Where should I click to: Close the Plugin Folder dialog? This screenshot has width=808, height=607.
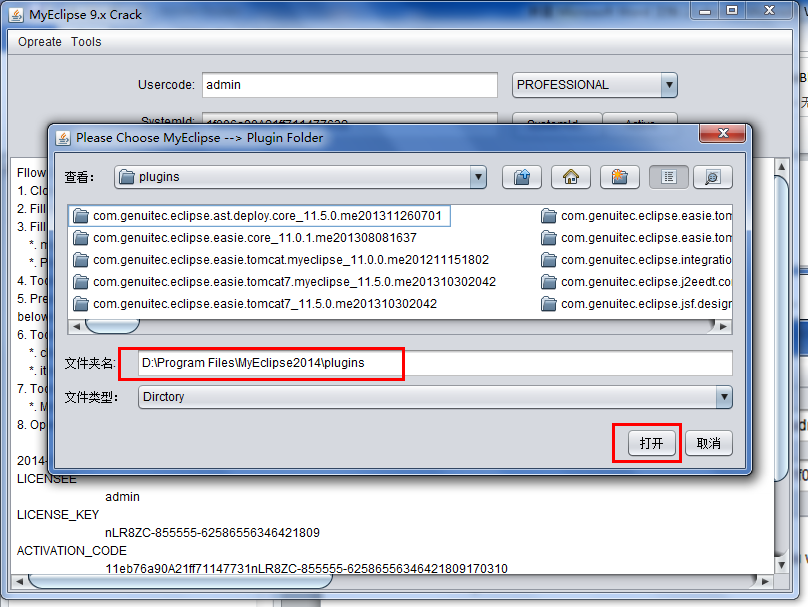[x=722, y=133]
